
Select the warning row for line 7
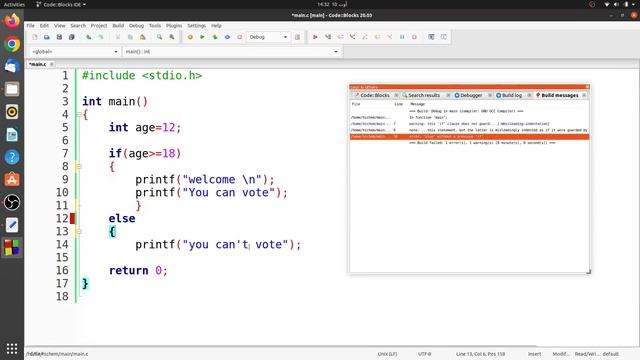point(469,124)
